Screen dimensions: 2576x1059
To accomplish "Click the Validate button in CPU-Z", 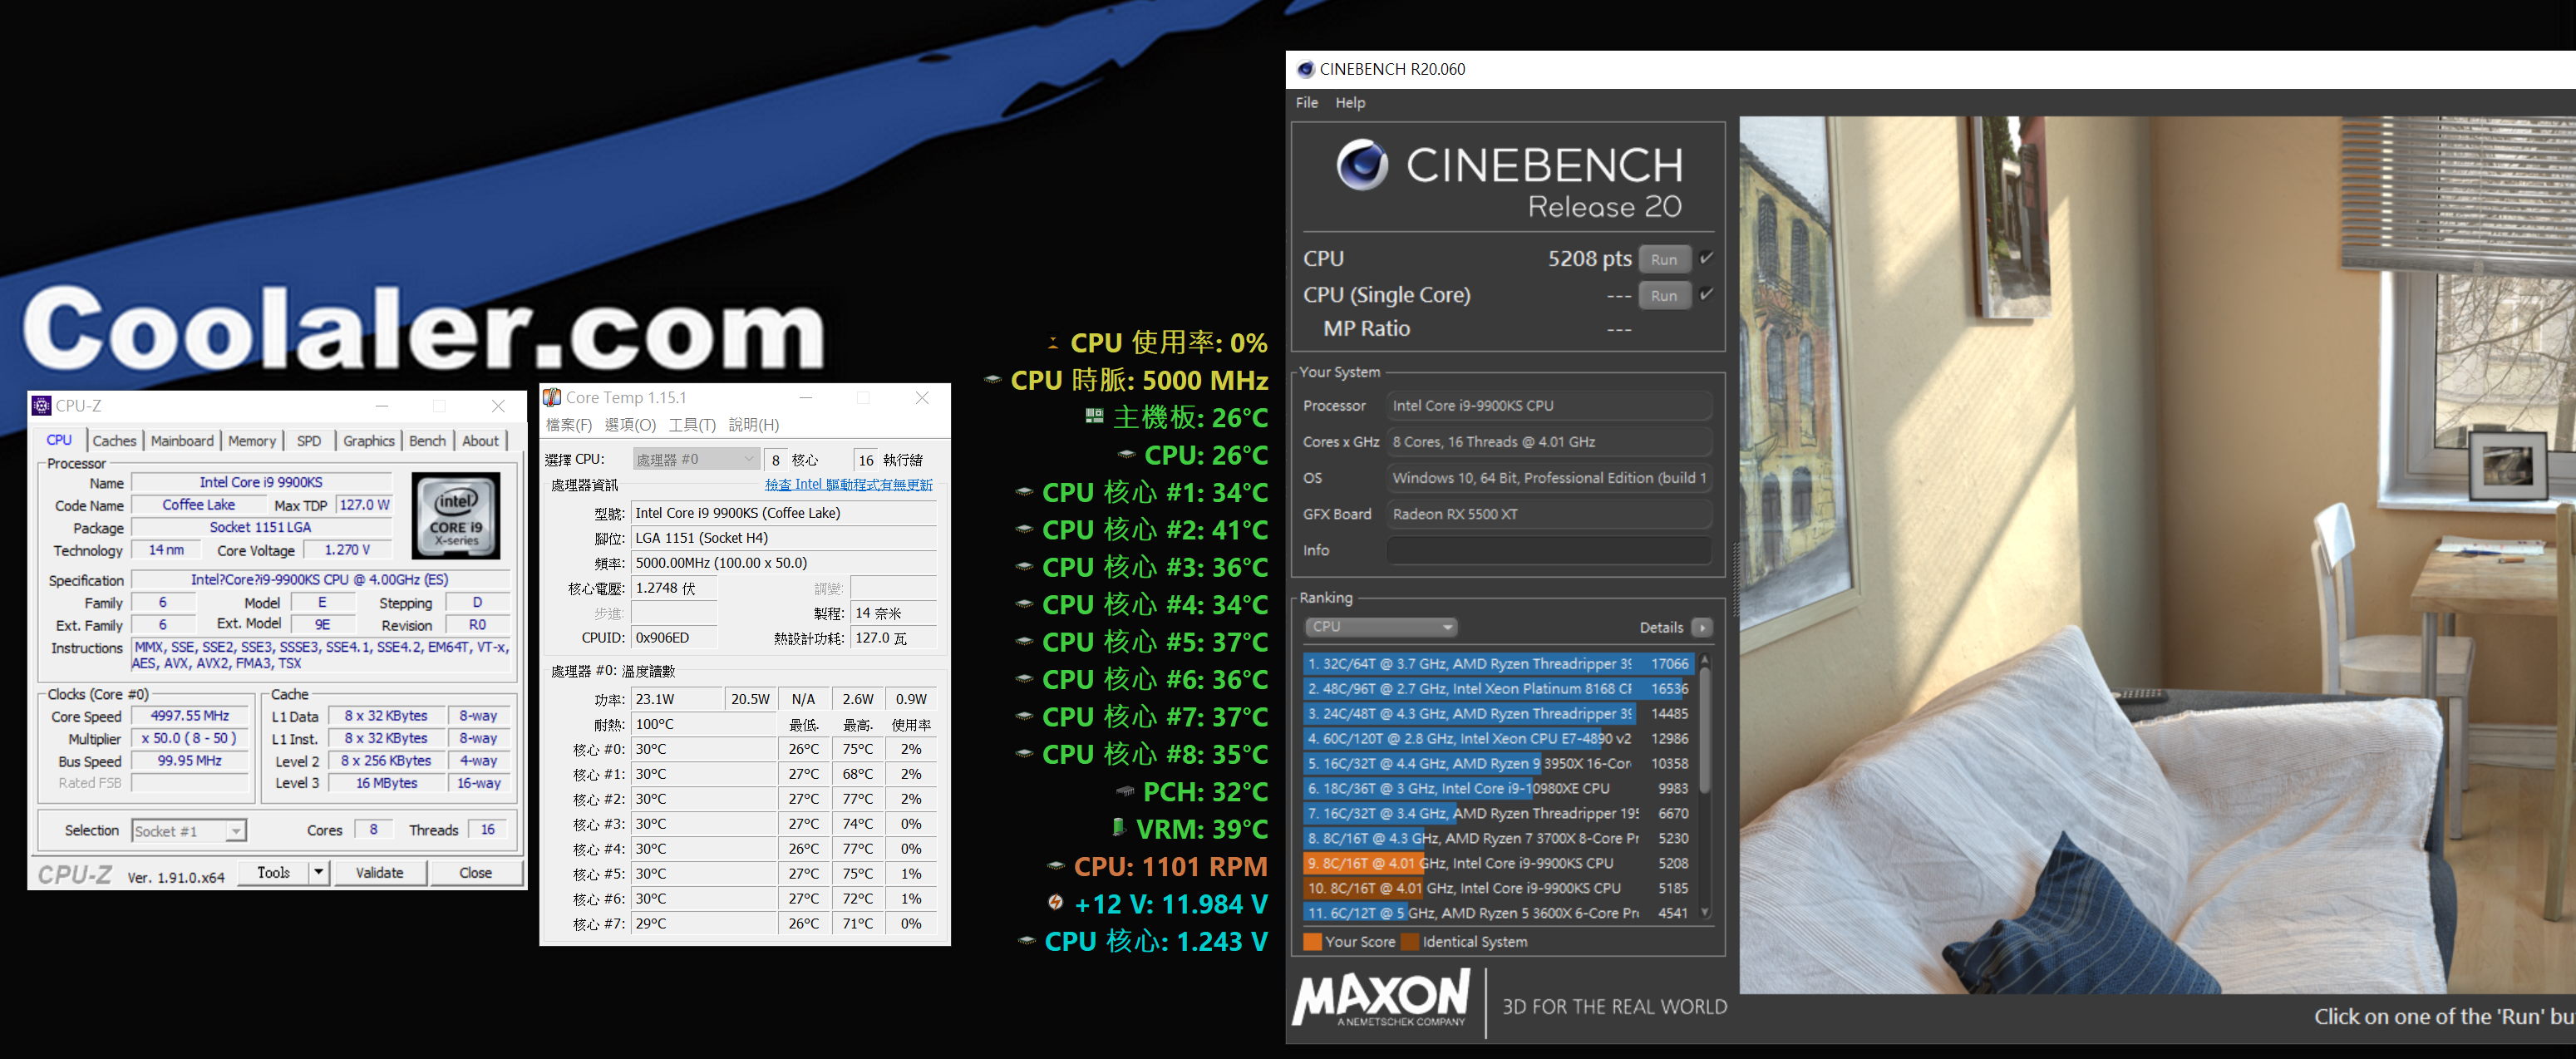I will 380,872.
